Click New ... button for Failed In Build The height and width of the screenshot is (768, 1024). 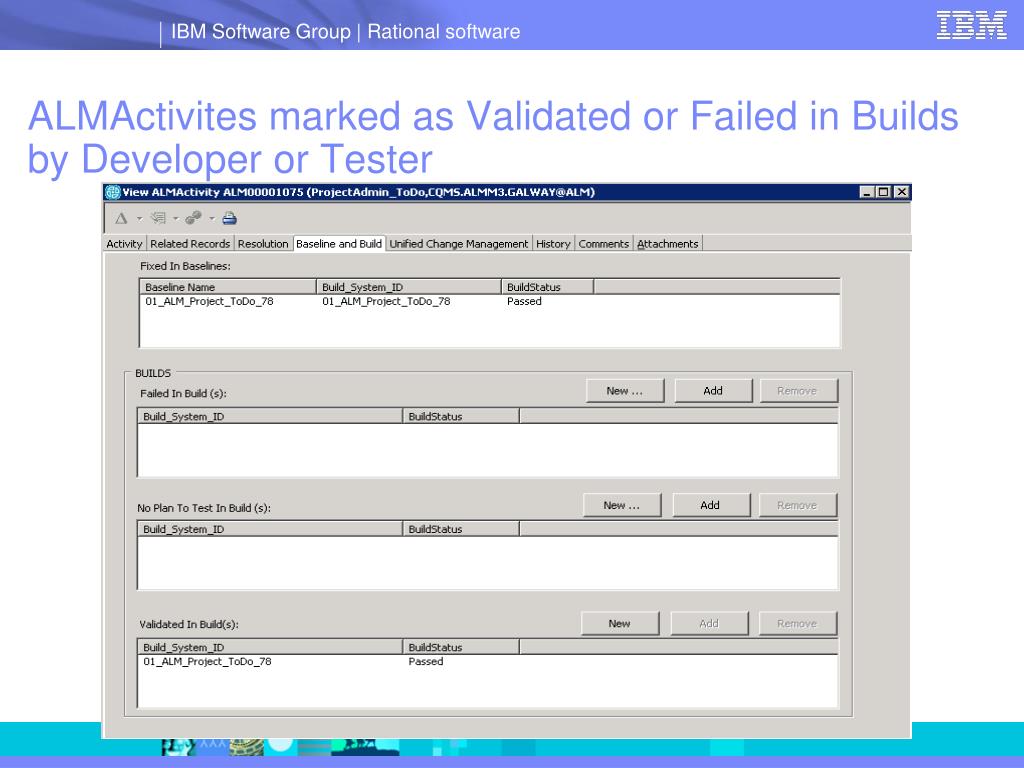pos(625,391)
